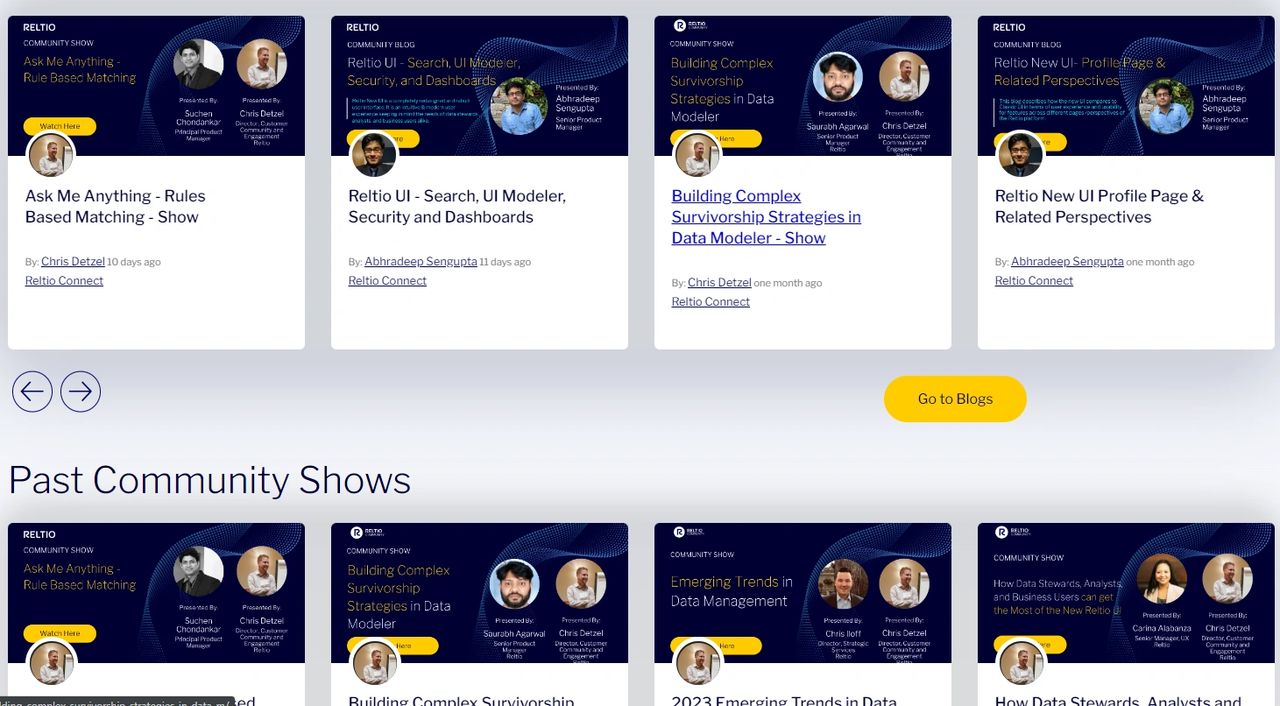This screenshot has width=1280, height=706.
Task: Click author avatar on How Data Stewards card
Action: (1021, 662)
